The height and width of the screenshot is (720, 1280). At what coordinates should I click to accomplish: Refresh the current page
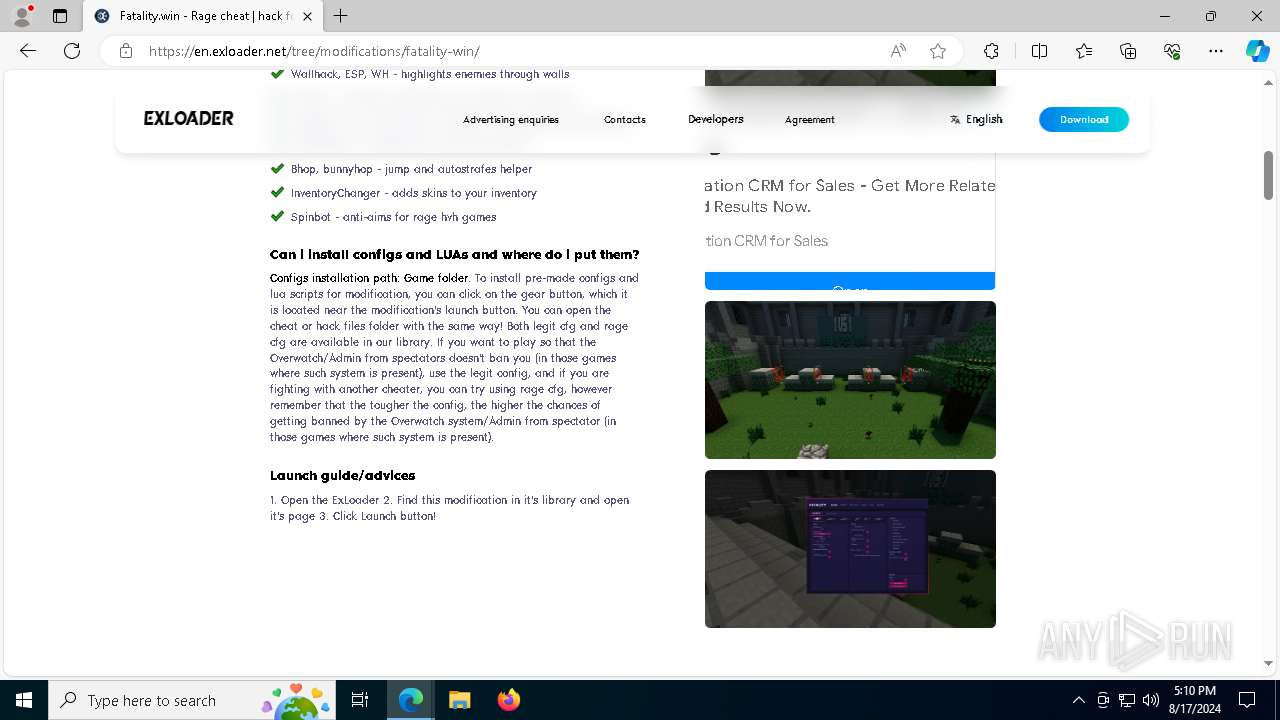72,51
